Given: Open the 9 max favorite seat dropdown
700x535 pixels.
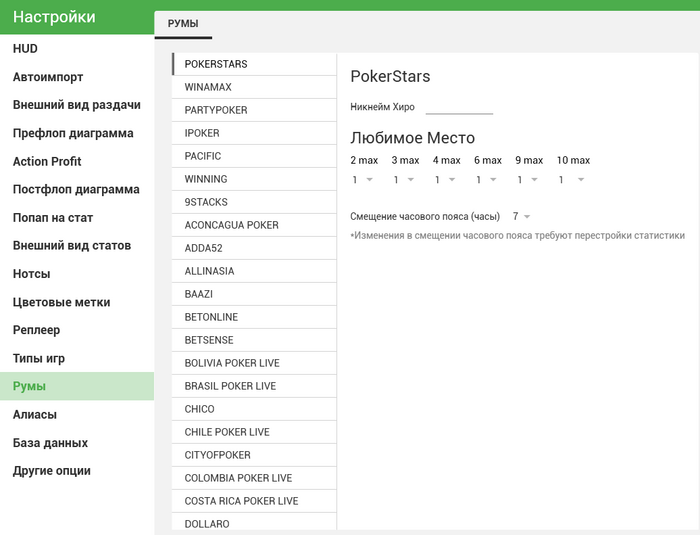Looking at the screenshot, I should pyautogui.click(x=527, y=180).
